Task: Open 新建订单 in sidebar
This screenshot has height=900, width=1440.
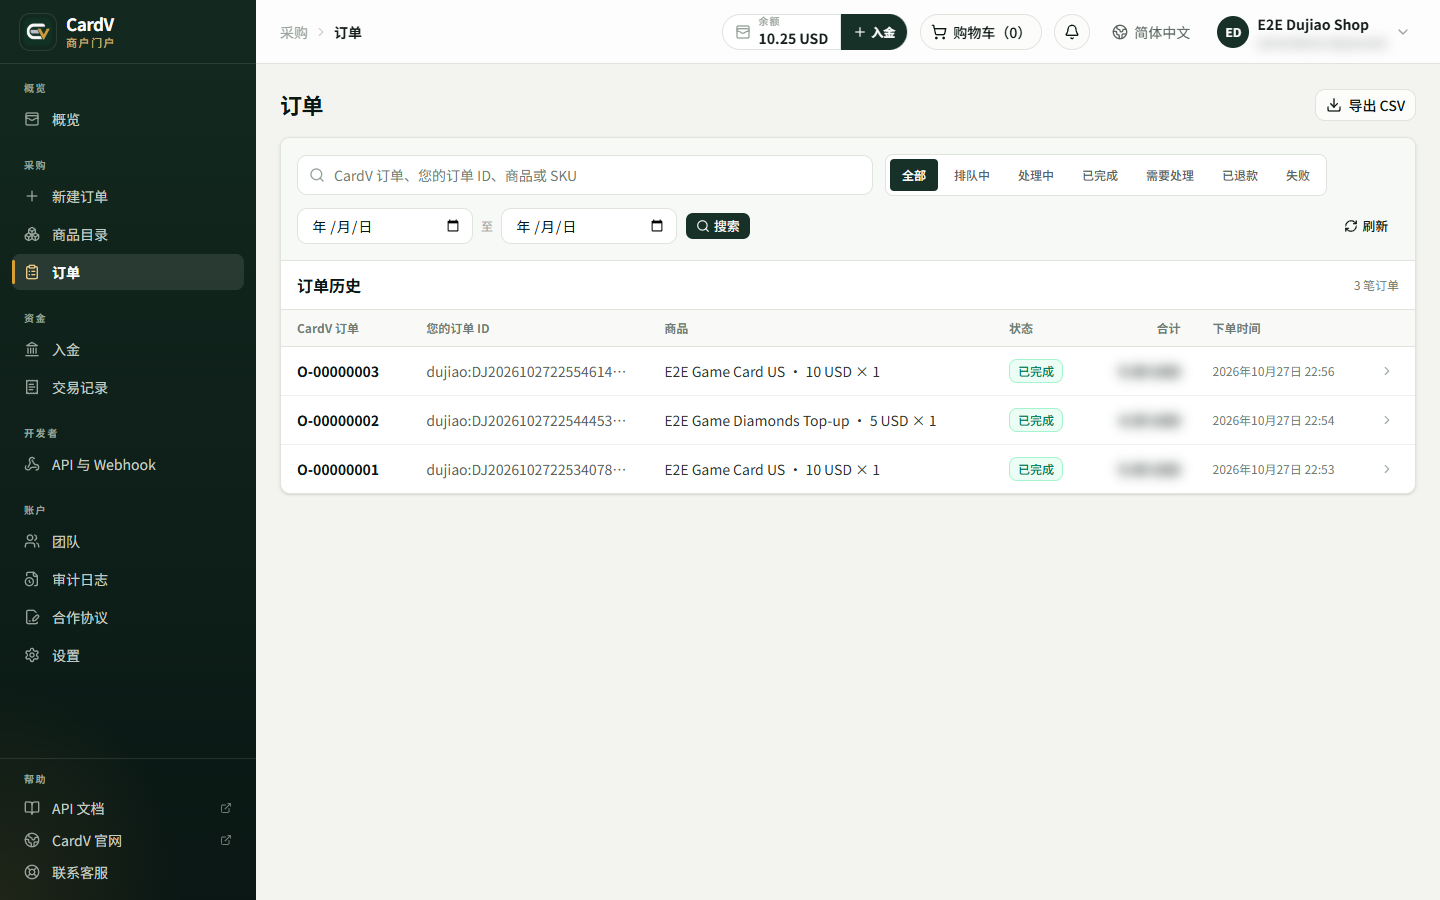Action: coord(128,196)
